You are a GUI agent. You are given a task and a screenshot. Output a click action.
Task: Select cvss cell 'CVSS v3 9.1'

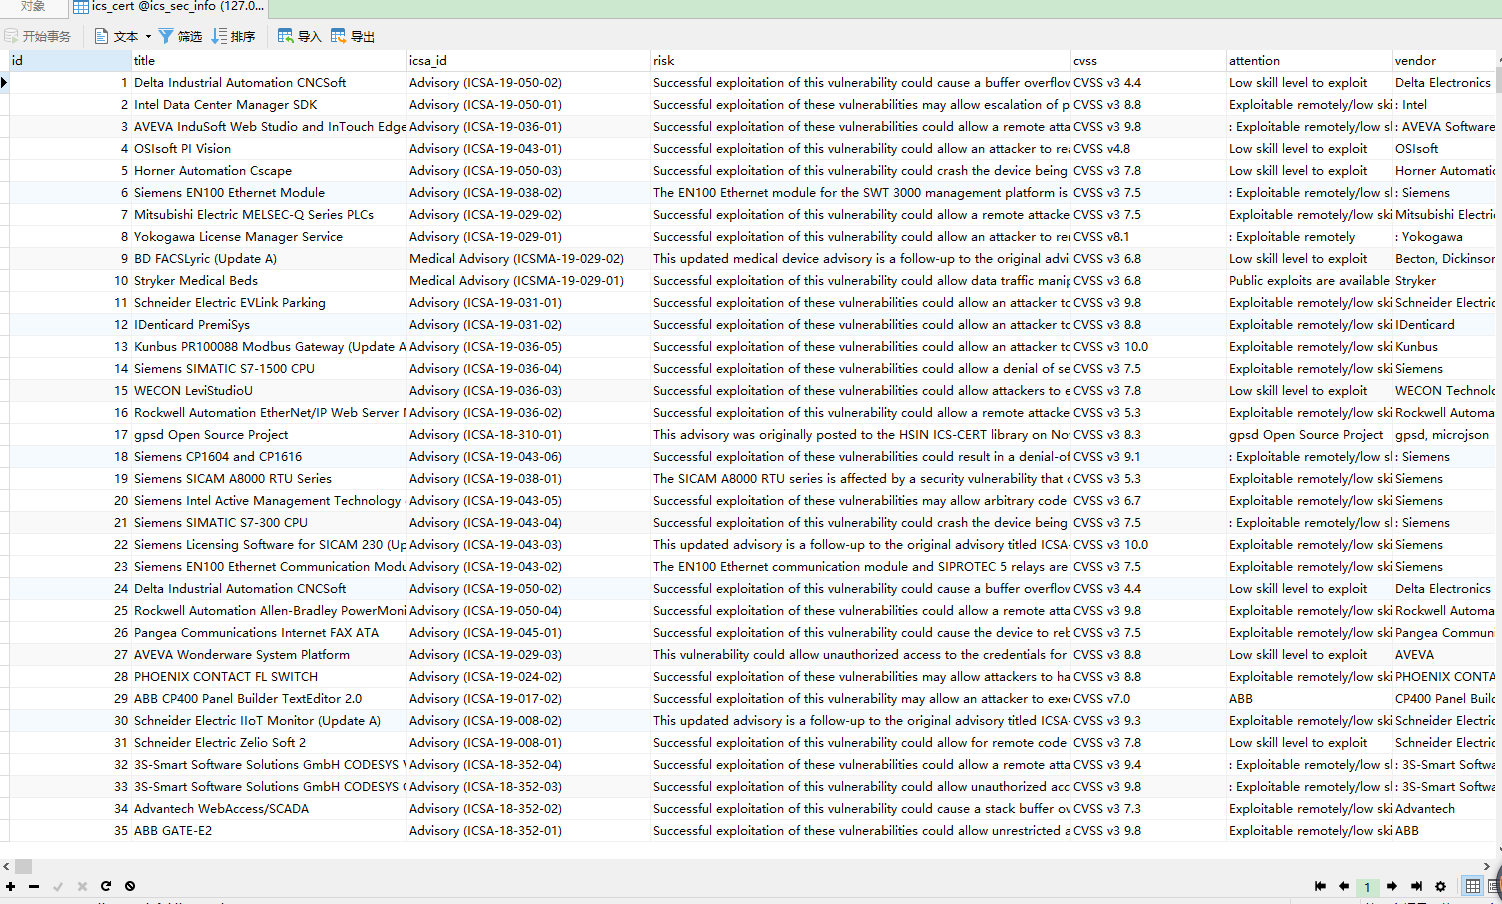click(1148, 457)
